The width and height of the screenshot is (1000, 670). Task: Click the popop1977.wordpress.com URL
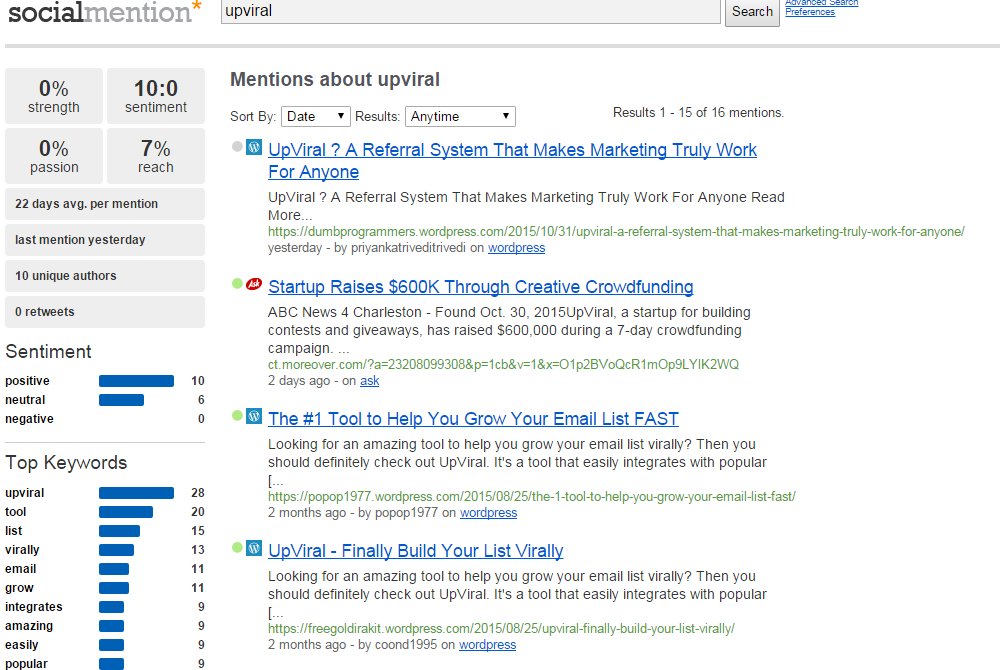coord(532,496)
